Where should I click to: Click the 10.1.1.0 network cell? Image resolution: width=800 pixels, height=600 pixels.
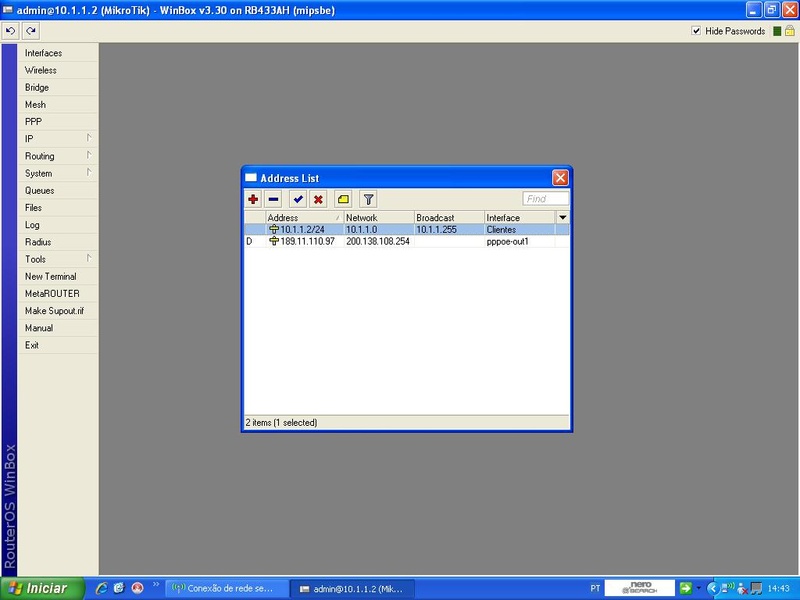379,230
